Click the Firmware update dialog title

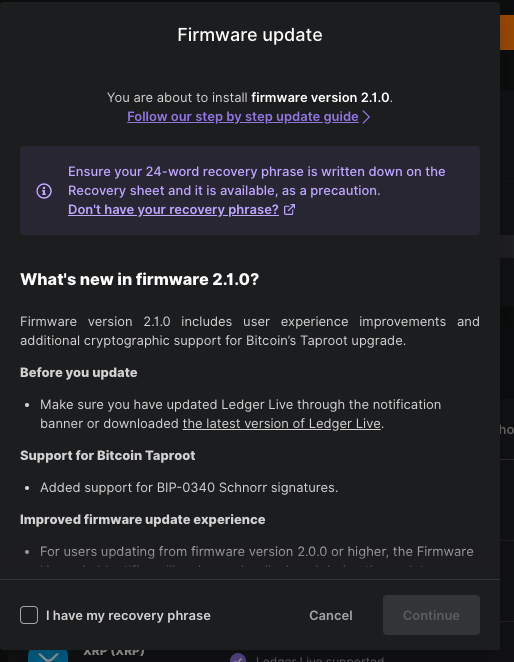pyautogui.click(x=250, y=35)
